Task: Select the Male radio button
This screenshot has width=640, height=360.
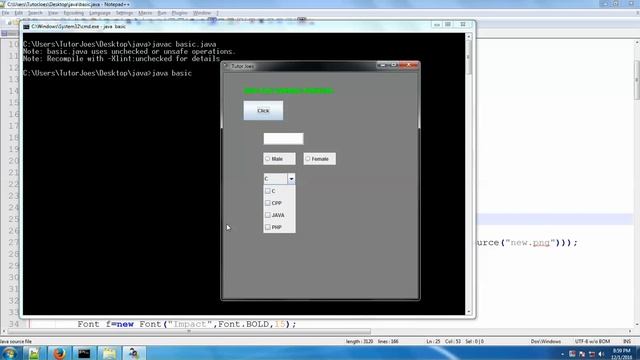Action: [279, 159]
